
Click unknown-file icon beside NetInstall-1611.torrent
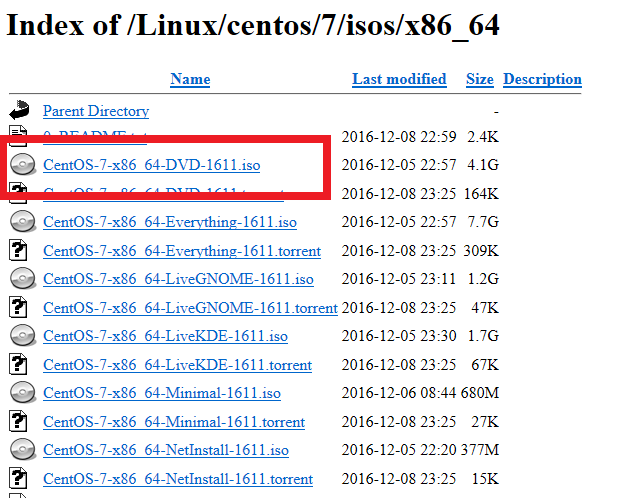pyautogui.click(x=21, y=479)
